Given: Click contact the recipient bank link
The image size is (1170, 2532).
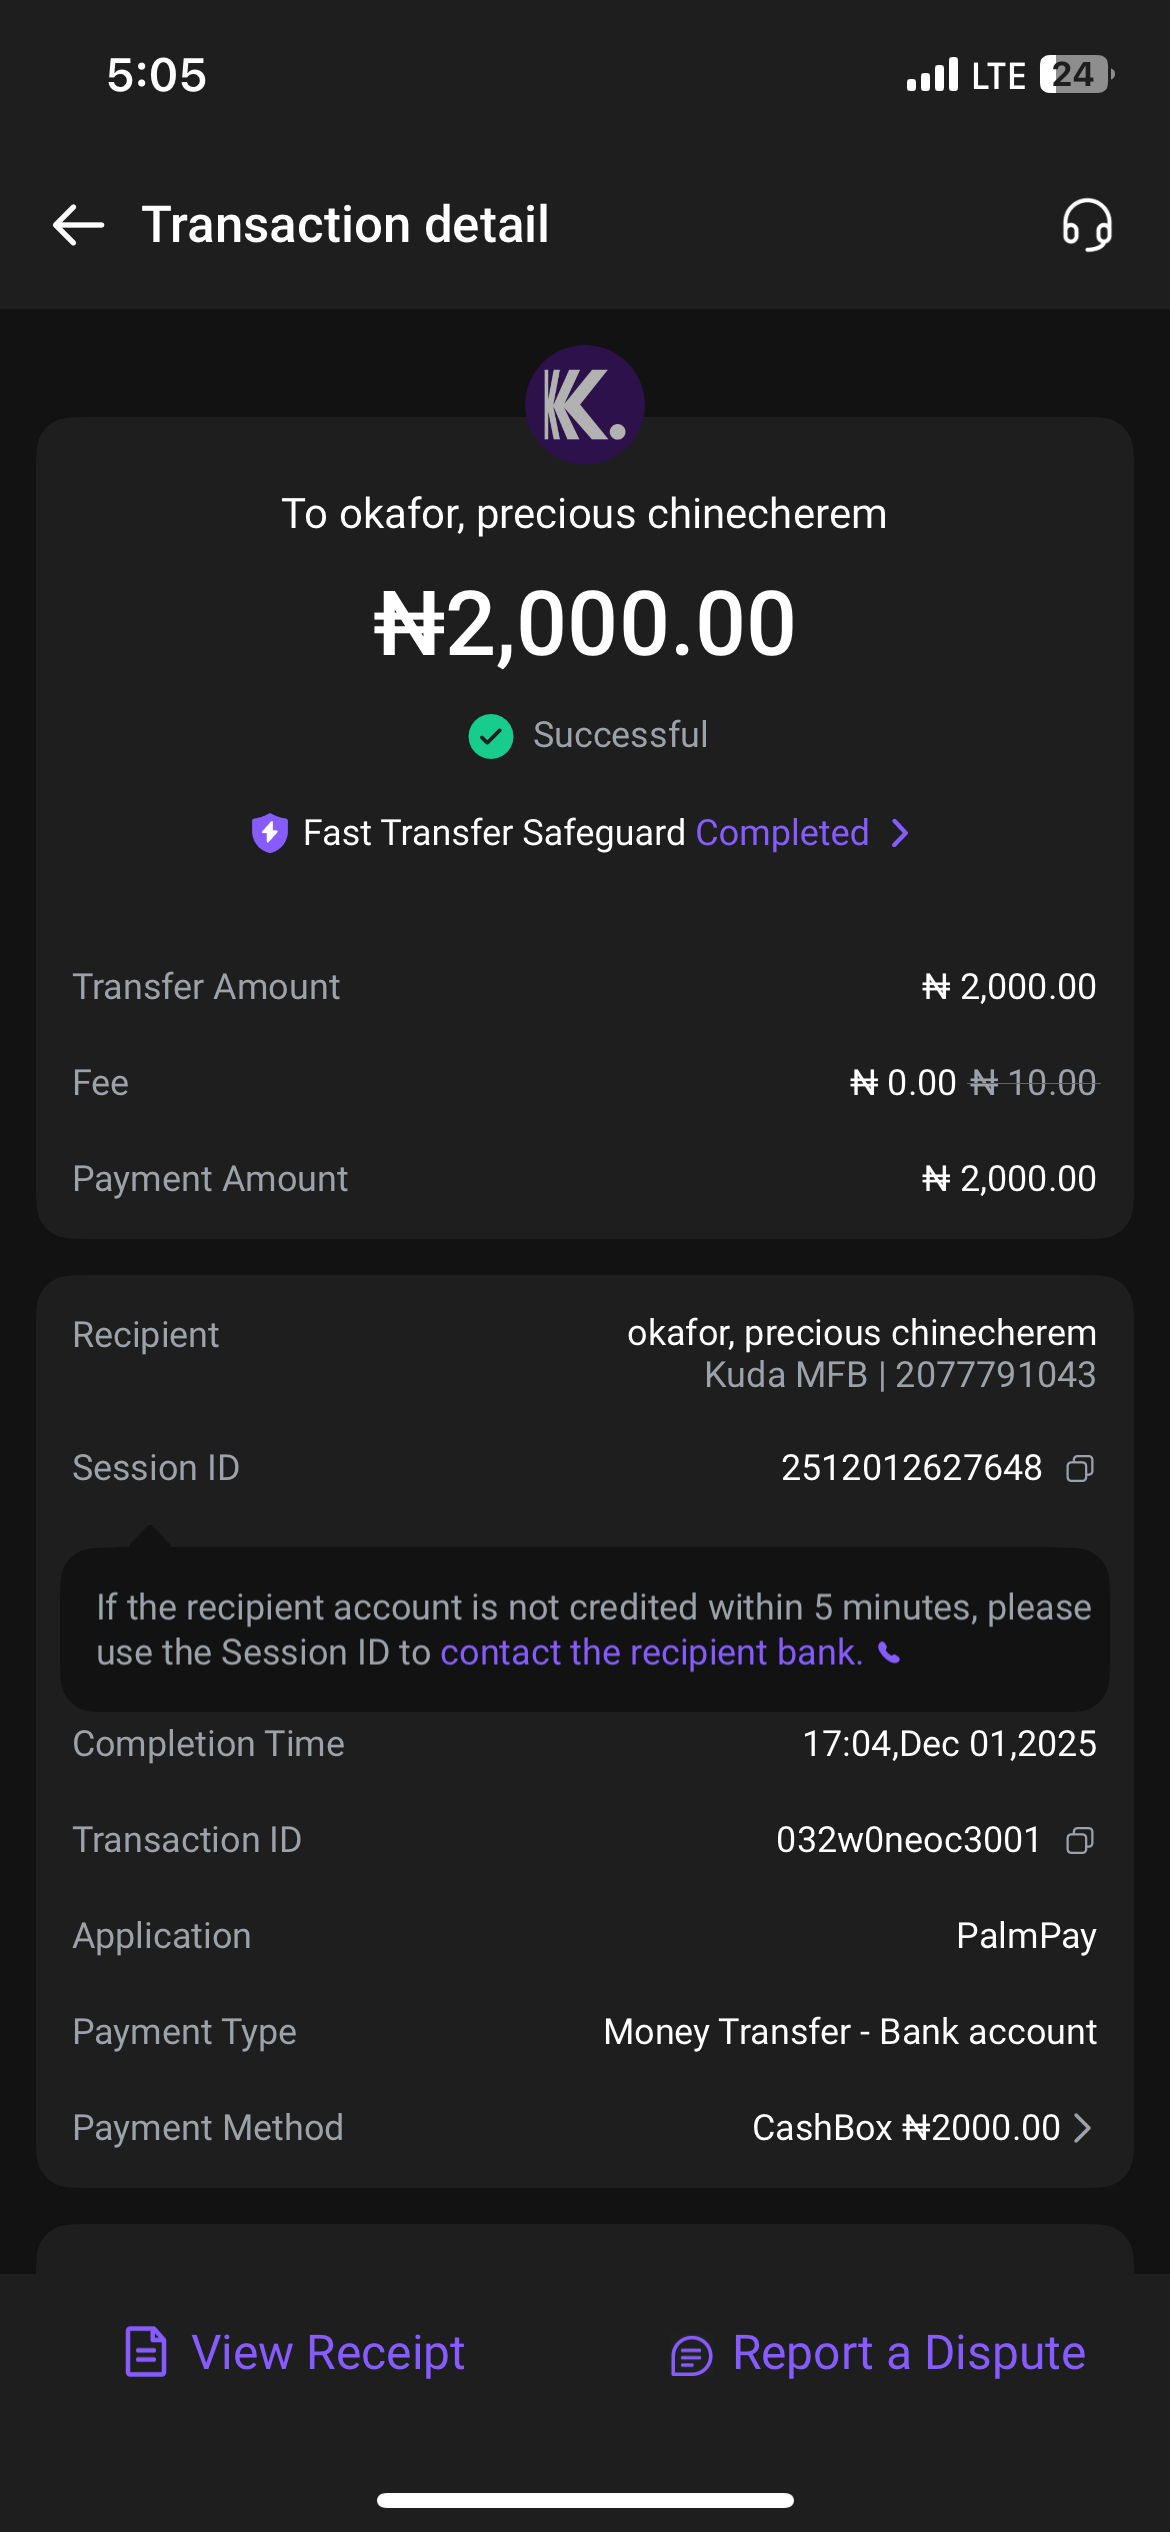Looking at the screenshot, I should pyautogui.click(x=651, y=1653).
